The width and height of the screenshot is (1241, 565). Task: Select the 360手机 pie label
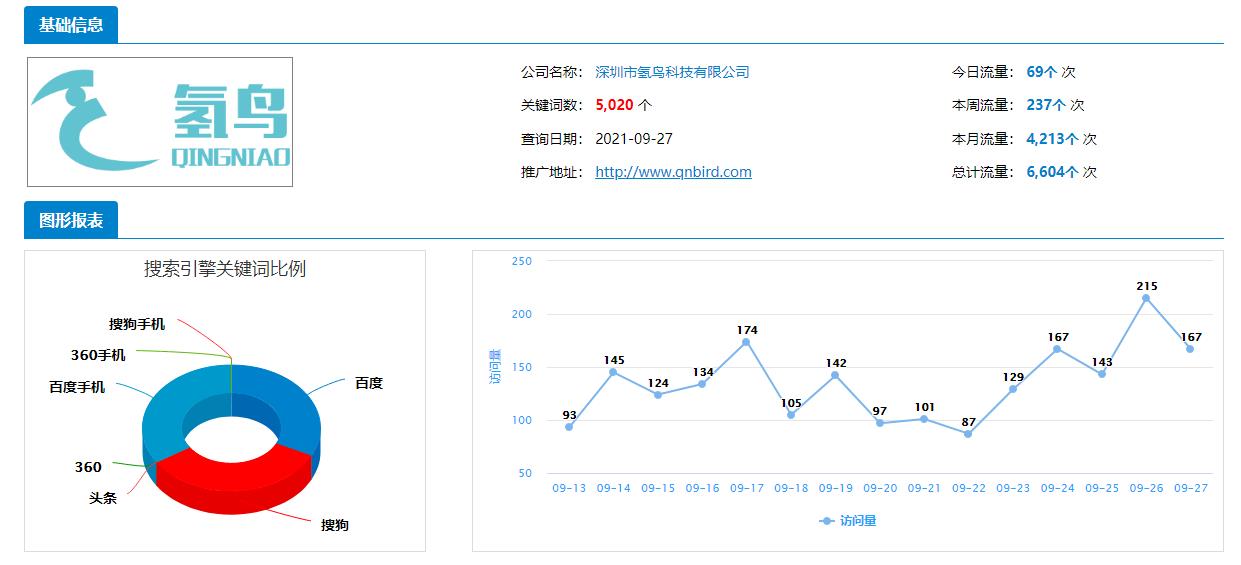pyautogui.click(x=98, y=355)
